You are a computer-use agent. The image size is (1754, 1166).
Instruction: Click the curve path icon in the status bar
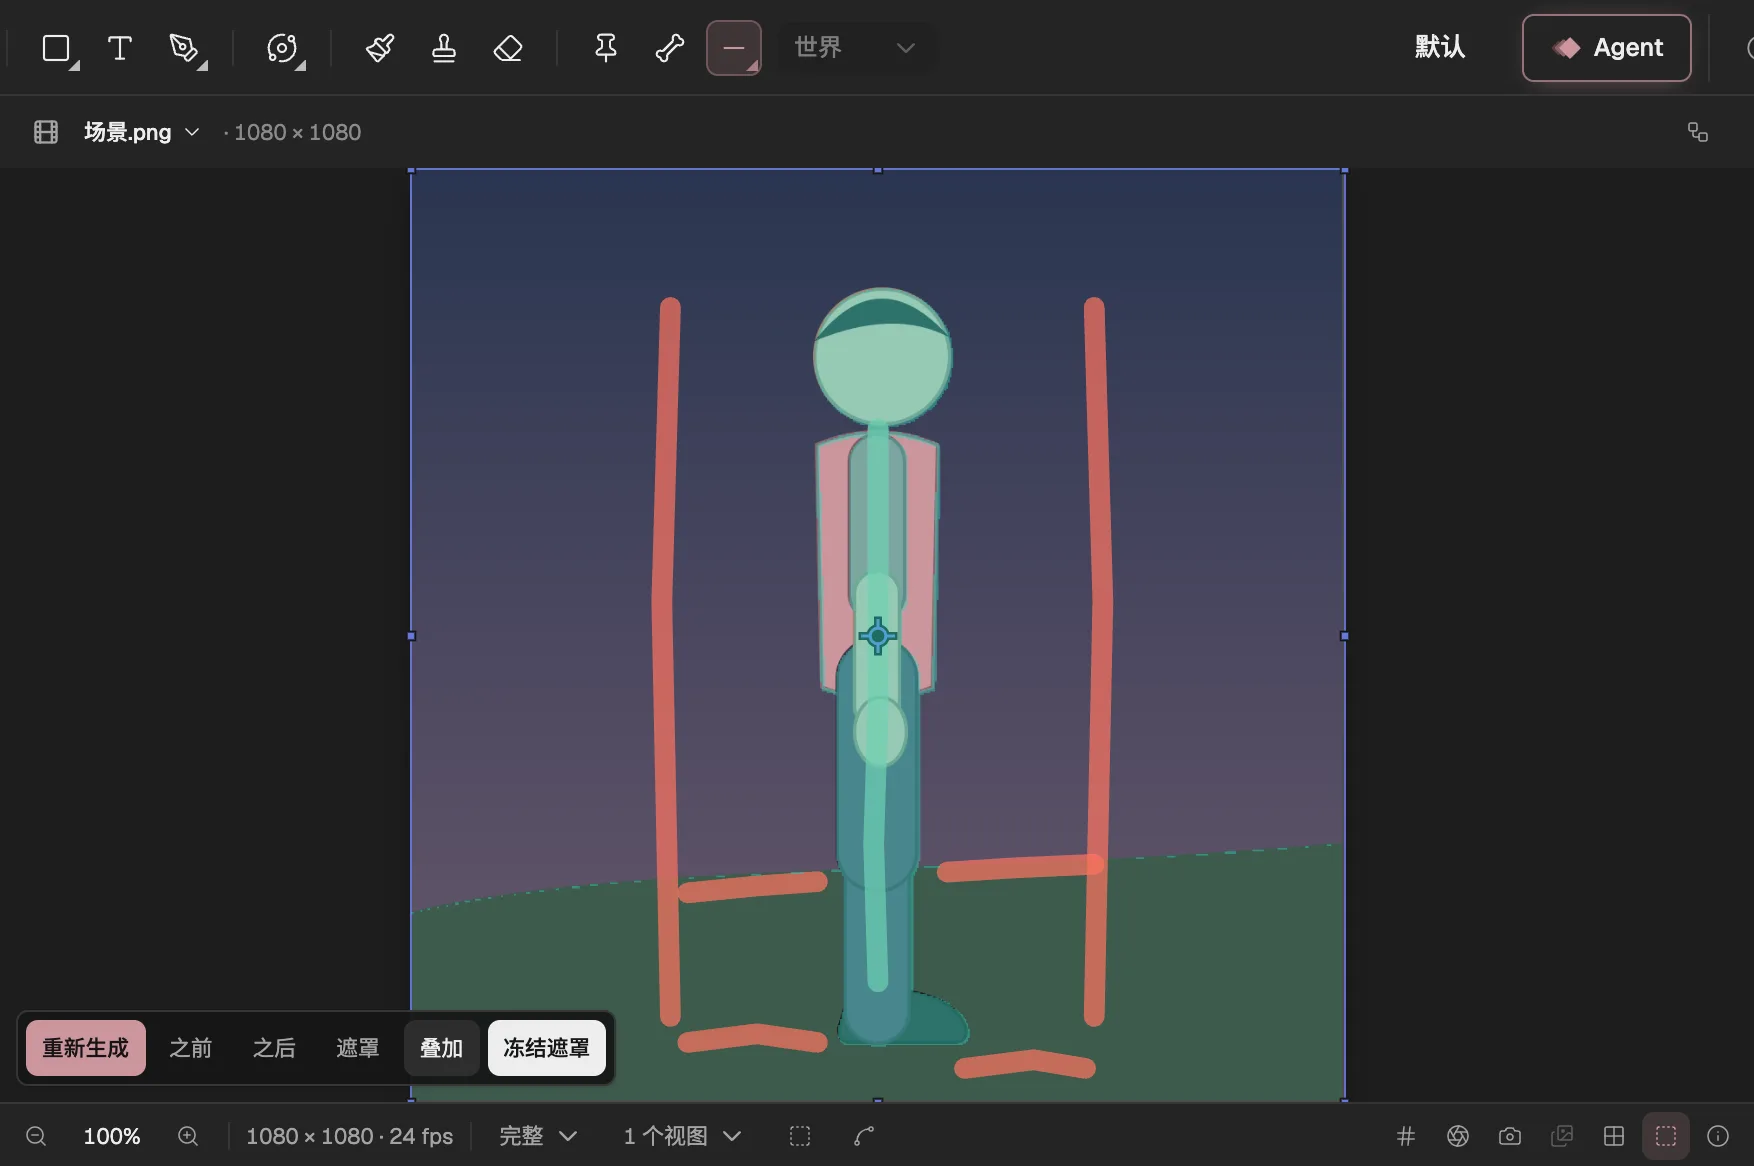tap(865, 1136)
